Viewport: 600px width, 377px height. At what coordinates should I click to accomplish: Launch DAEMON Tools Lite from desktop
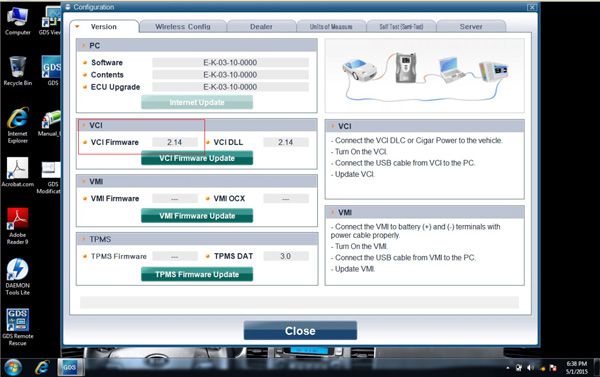tap(18, 277)
